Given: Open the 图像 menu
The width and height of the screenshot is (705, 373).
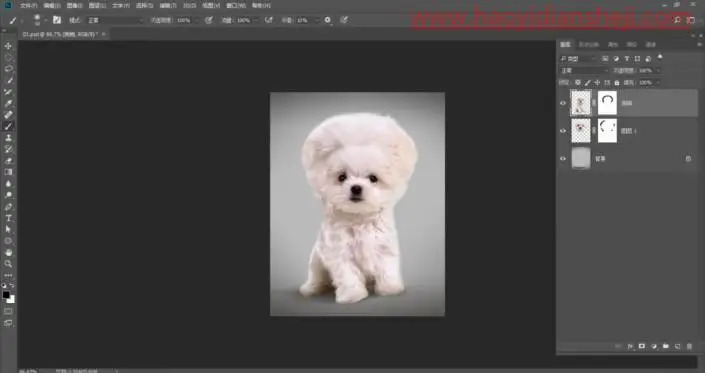Looking at the screenshot, I should click(75, 6).
